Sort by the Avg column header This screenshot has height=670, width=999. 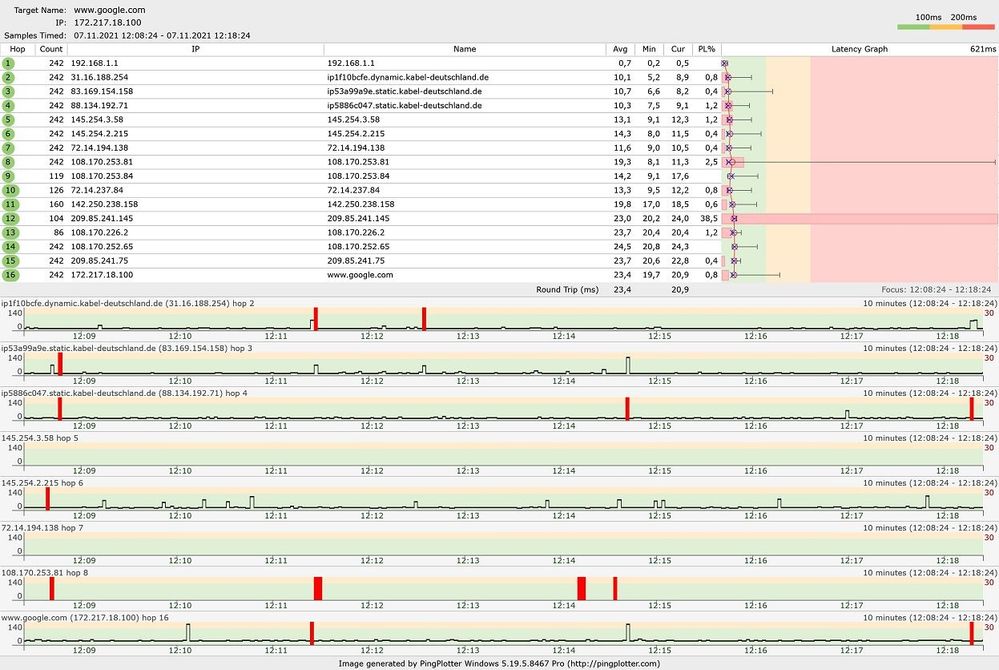tap(620, 49)
